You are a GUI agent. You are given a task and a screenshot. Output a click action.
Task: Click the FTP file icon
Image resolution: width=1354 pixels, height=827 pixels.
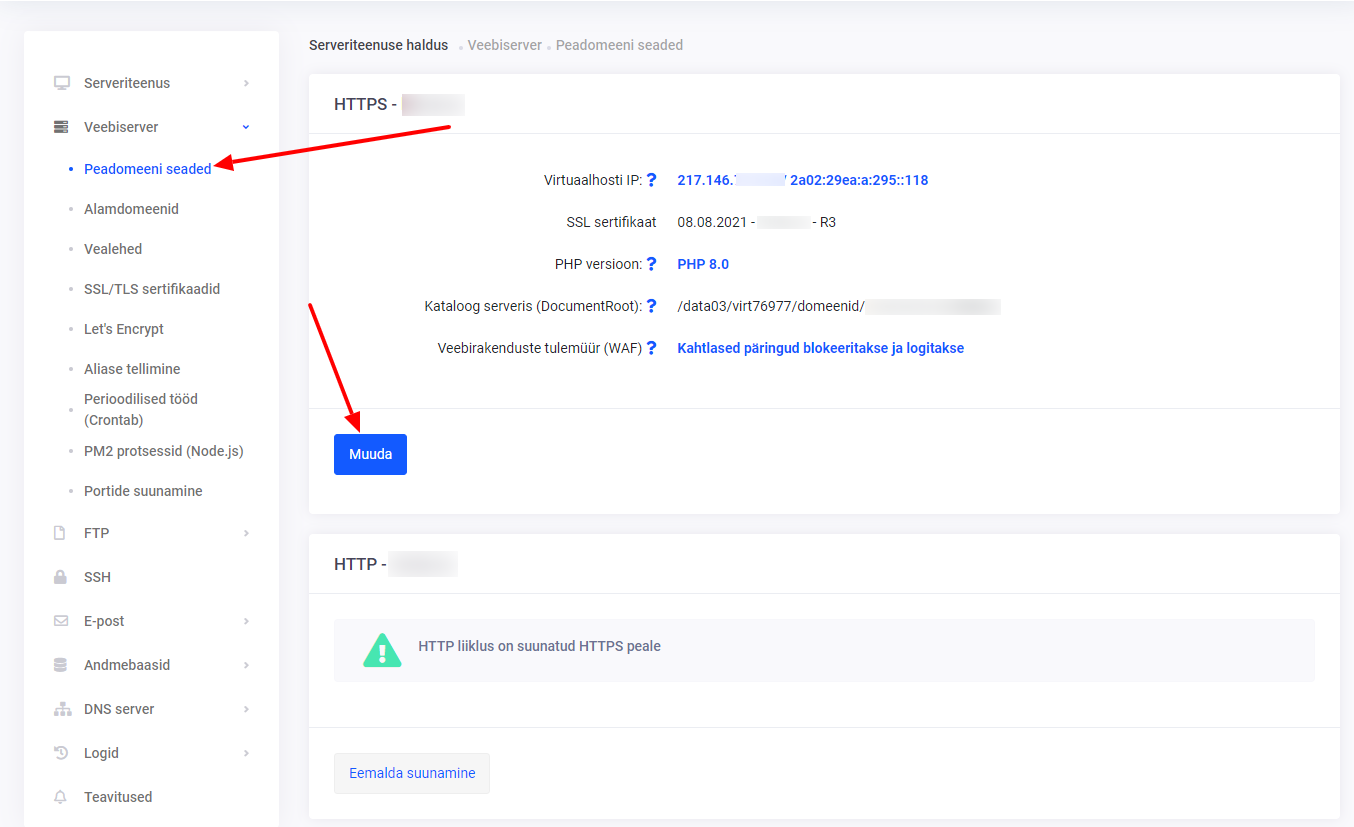pyautogui.click(x=60, y=533)
